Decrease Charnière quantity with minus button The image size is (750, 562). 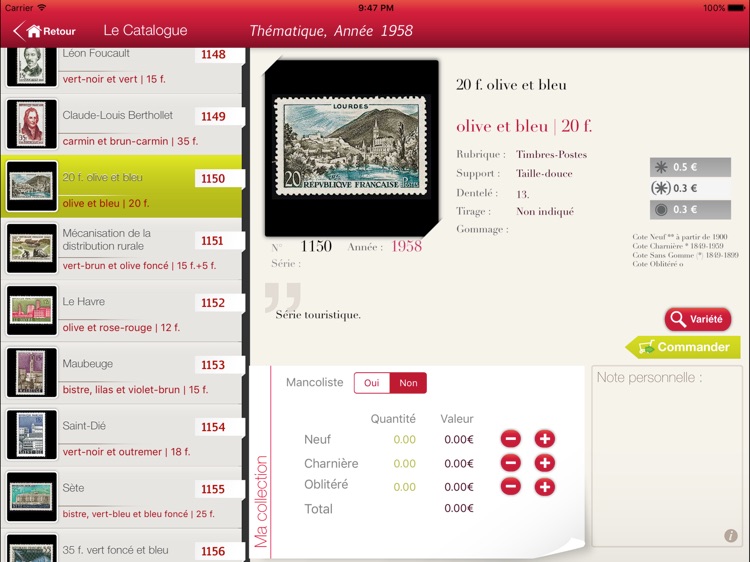[510, 463]
